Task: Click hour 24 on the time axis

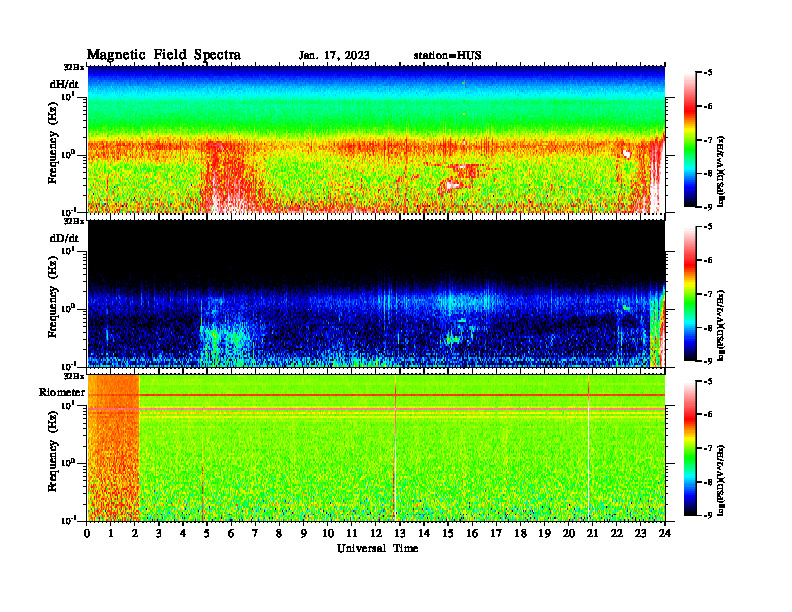Action: click(665, 534)
